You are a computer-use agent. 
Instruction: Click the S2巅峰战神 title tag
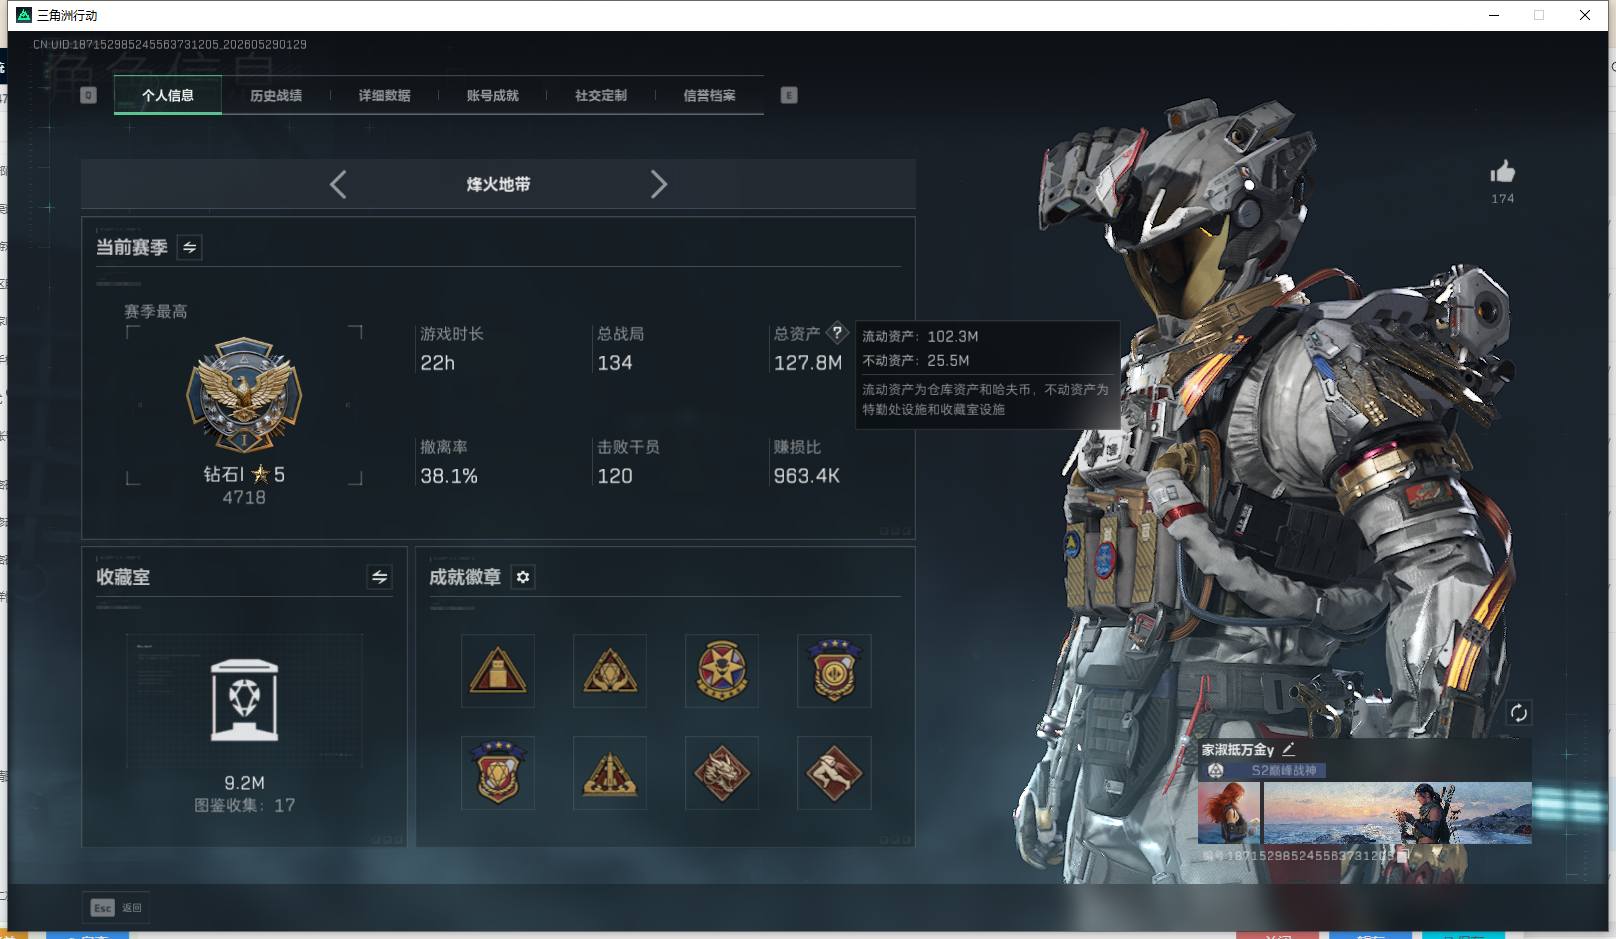[x=1284, y=770]
